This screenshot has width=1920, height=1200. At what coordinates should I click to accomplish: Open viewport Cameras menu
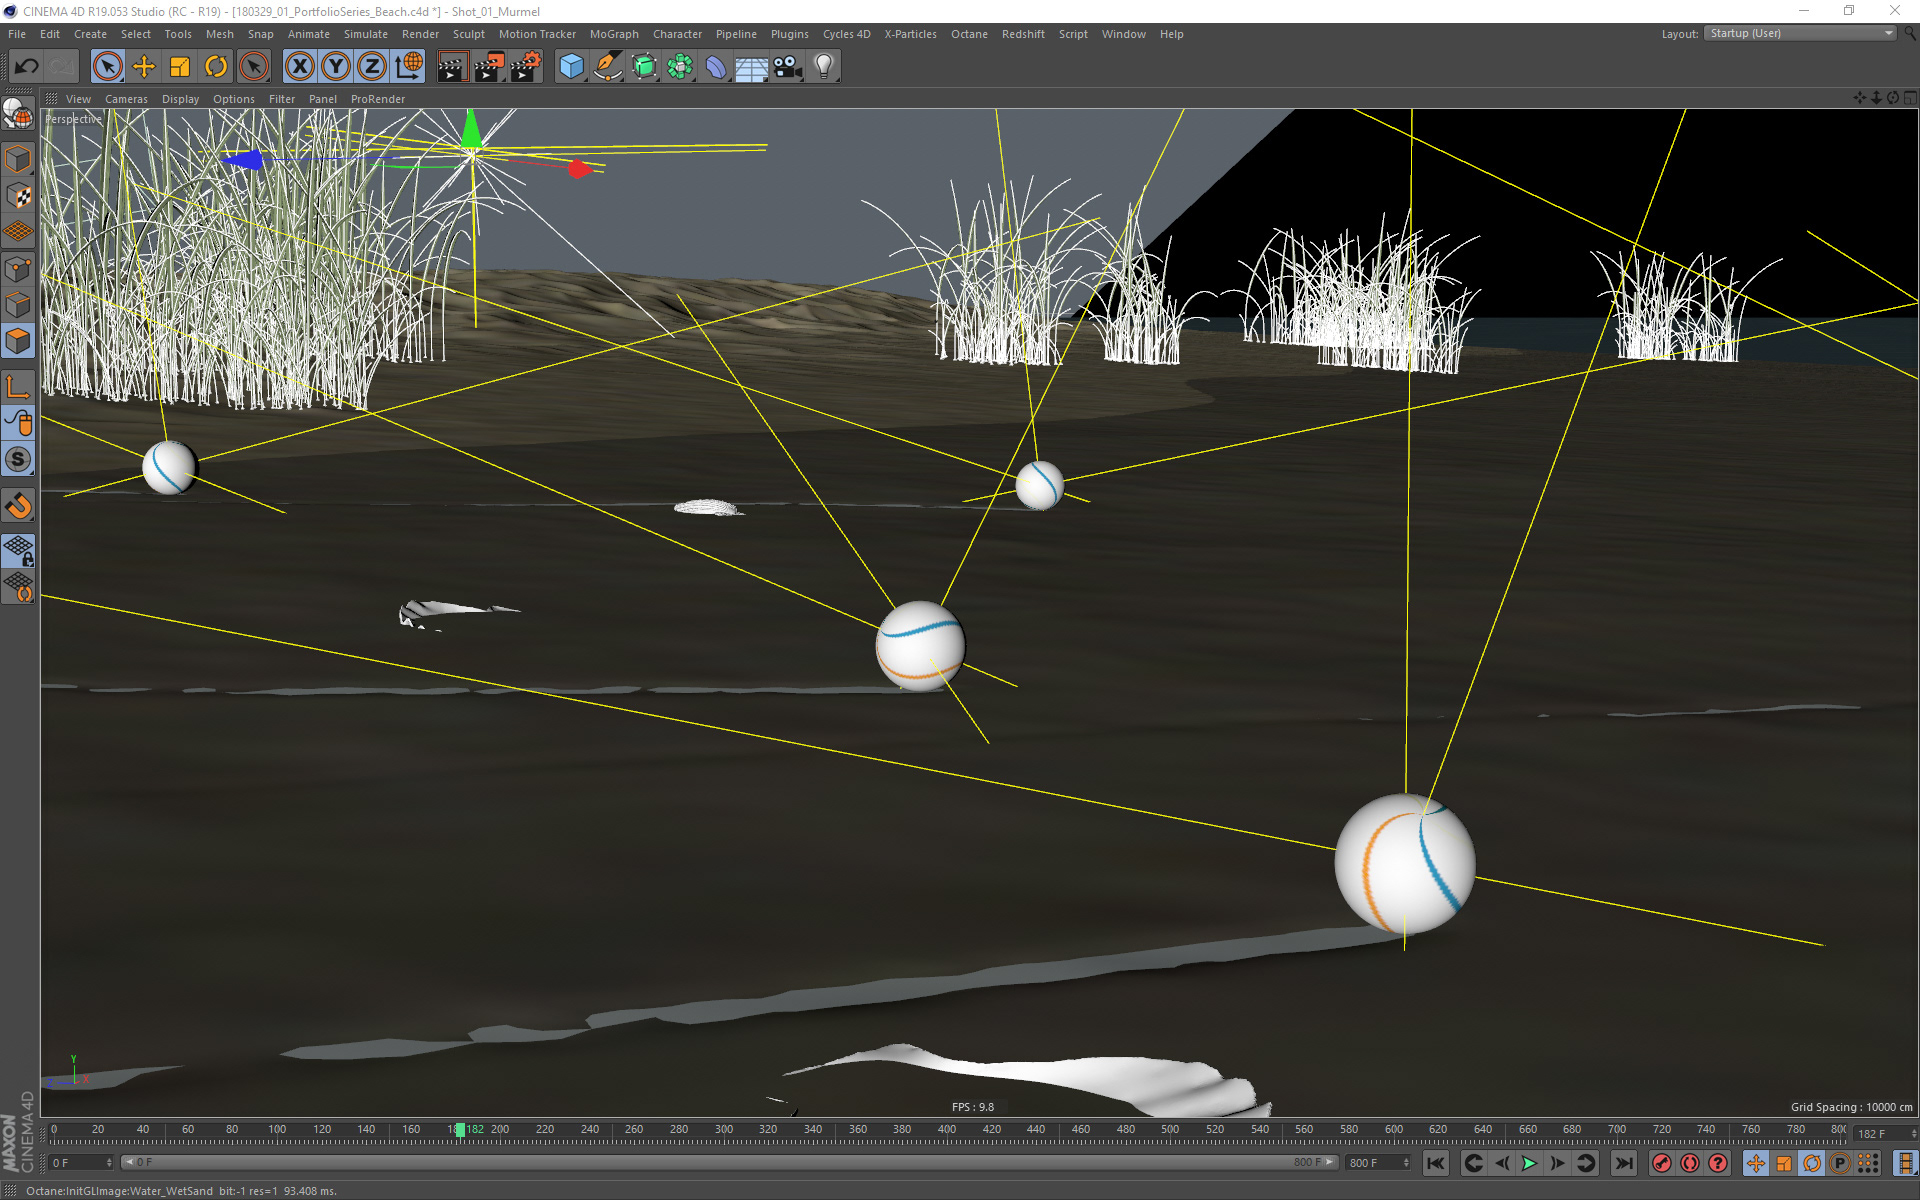pos(126,99)
